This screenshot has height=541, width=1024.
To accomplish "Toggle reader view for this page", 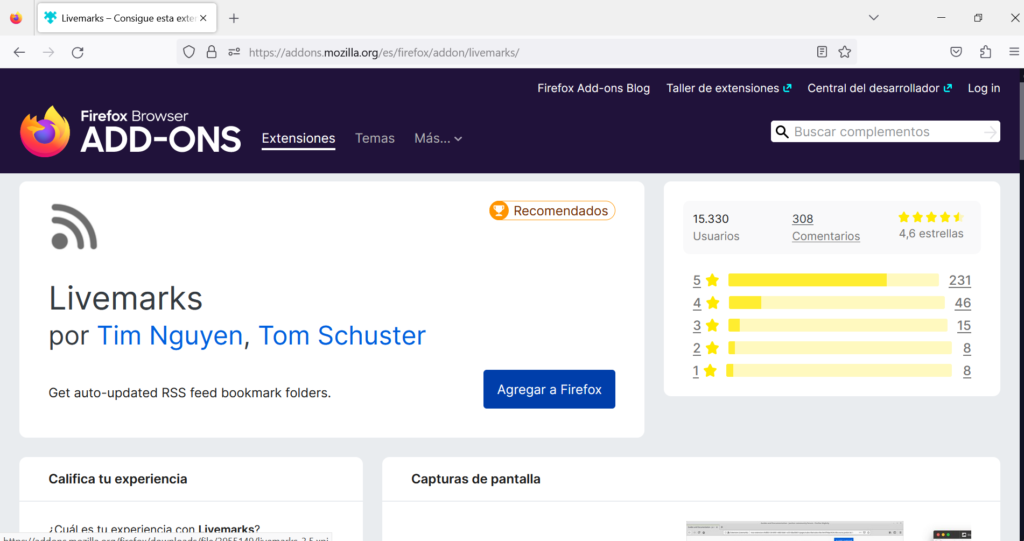I will tap(822, 52).
